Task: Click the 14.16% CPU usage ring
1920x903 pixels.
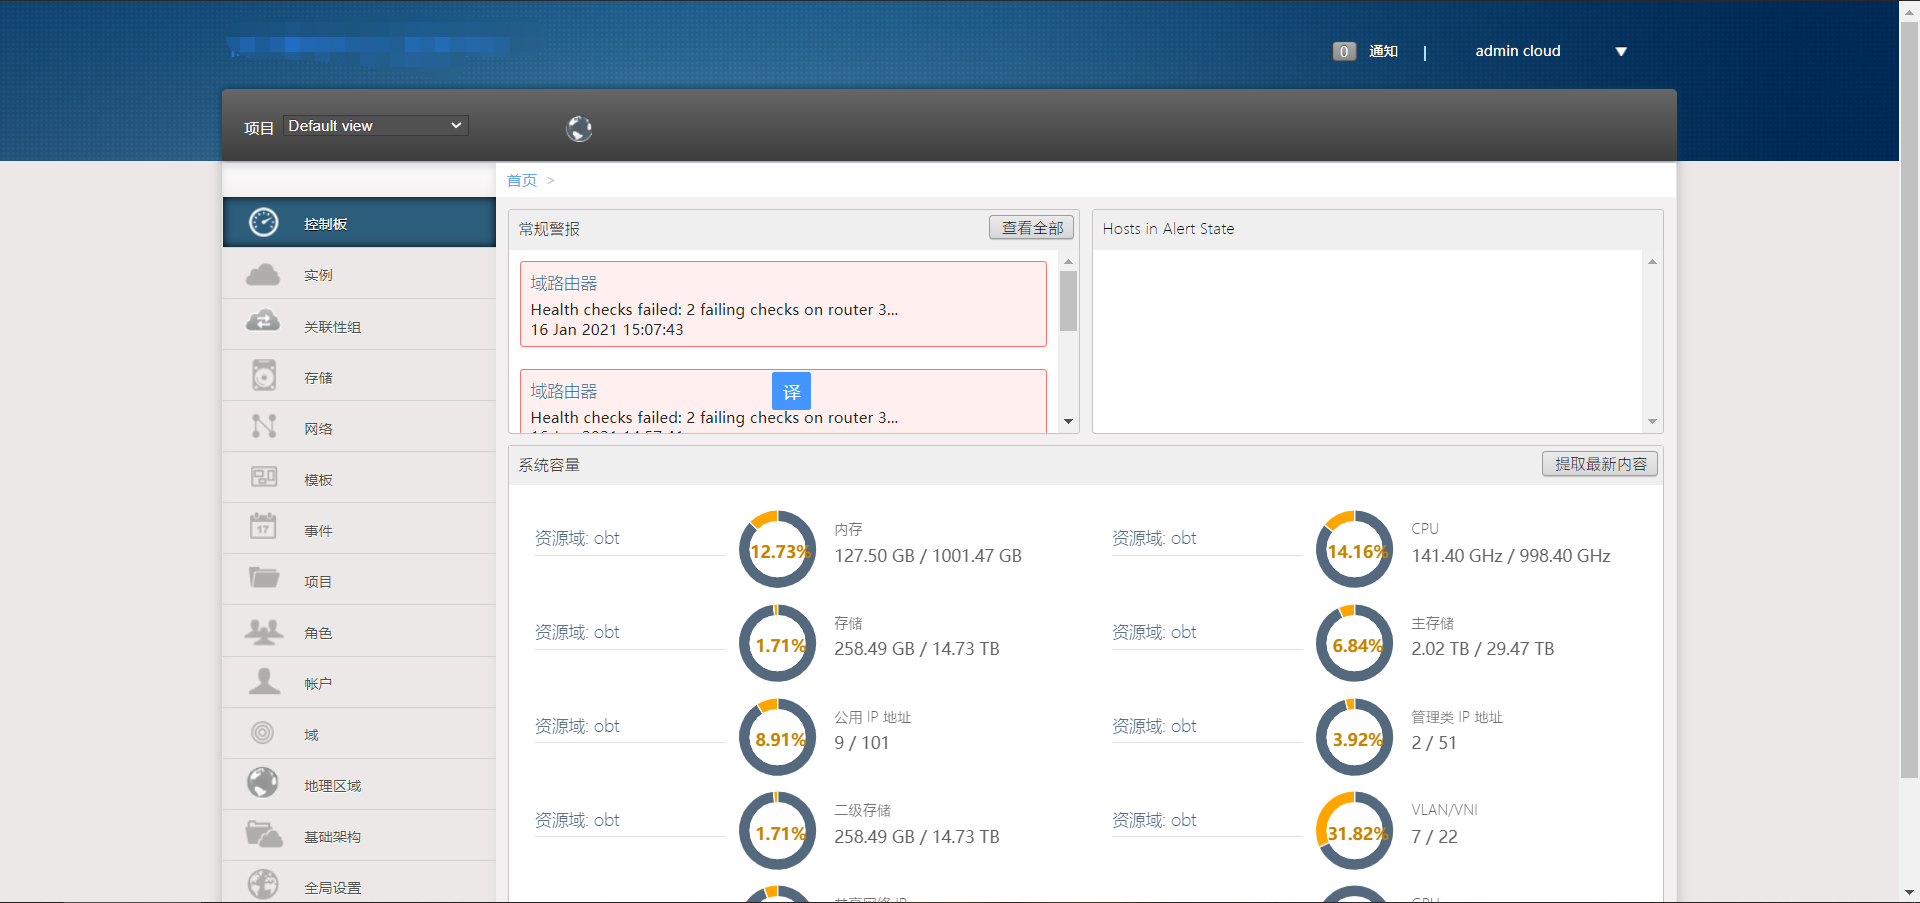Action: [x=1355, y=550]
